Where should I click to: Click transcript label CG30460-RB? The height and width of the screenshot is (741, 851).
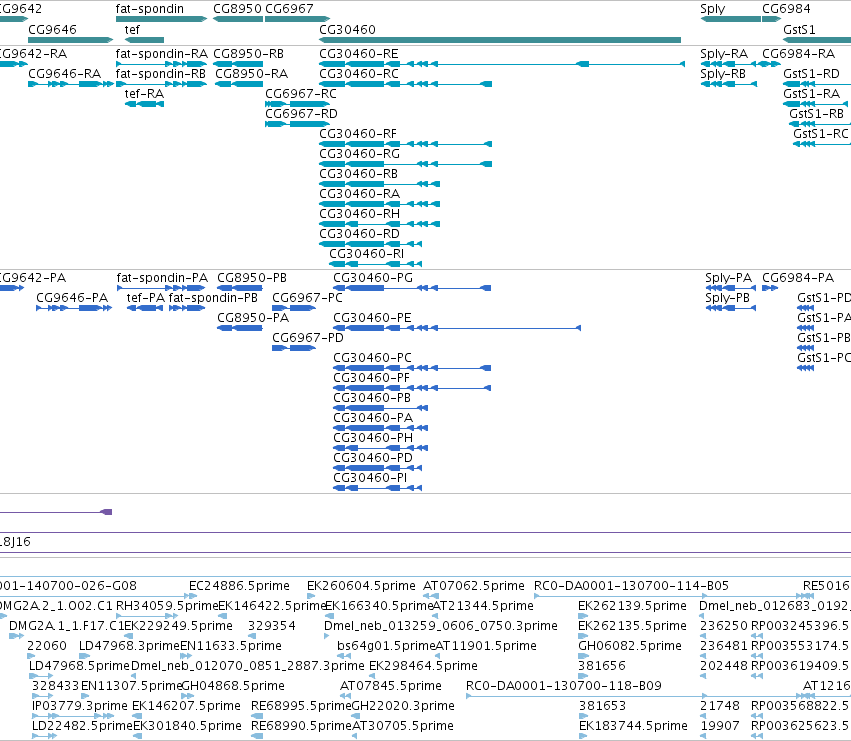[x=358, y=174]
